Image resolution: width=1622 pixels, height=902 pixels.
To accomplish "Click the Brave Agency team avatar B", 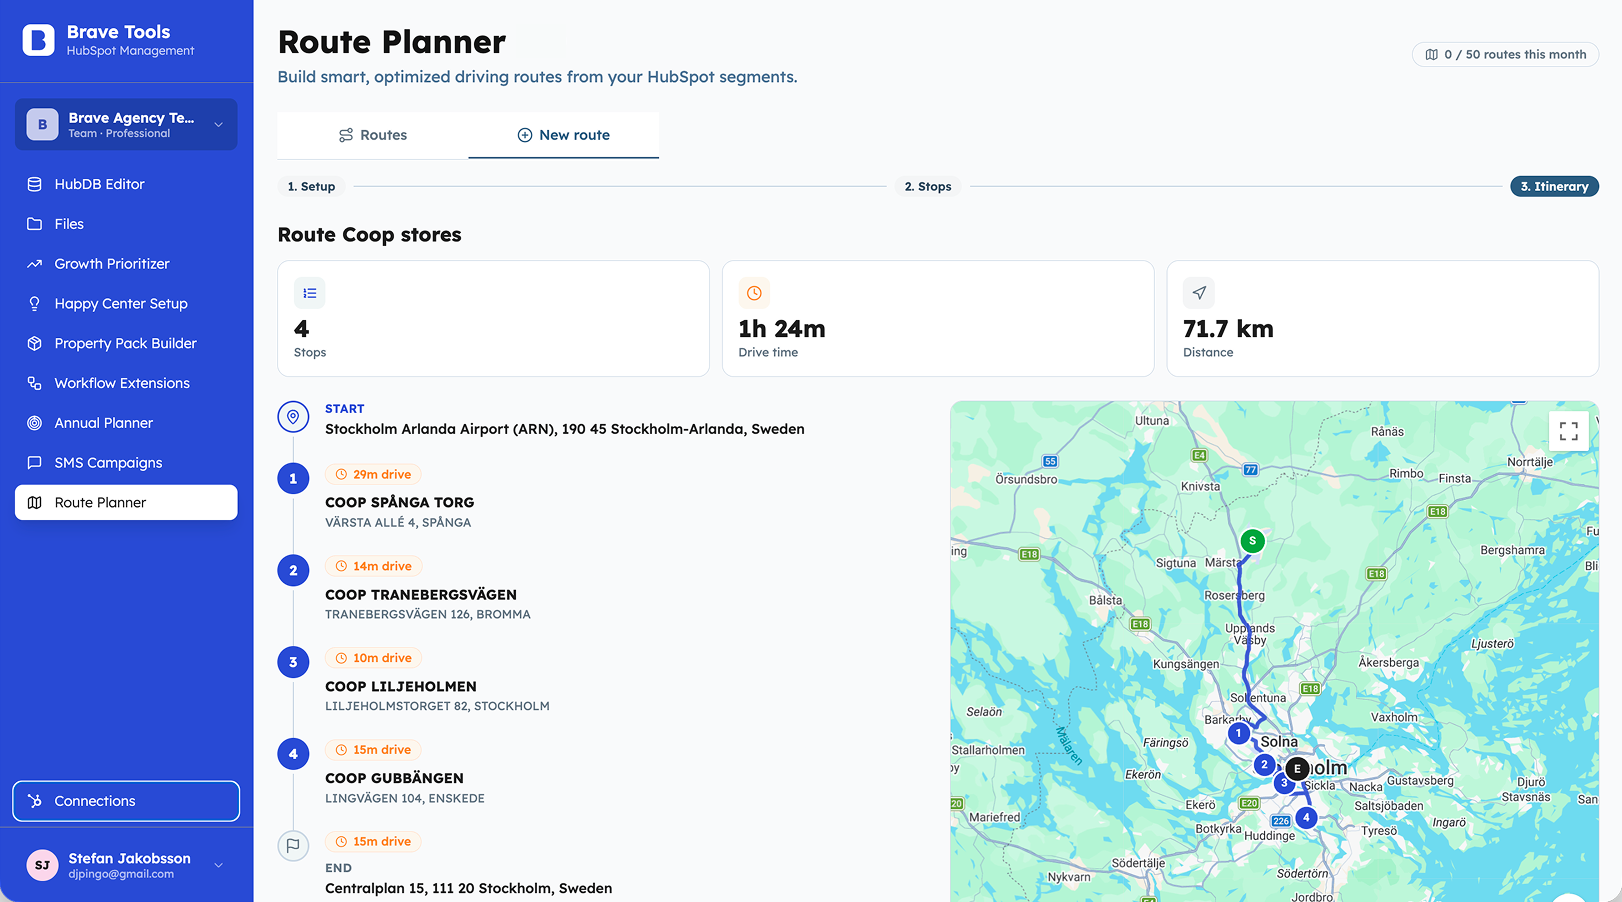I will click(x=42, y=124).
